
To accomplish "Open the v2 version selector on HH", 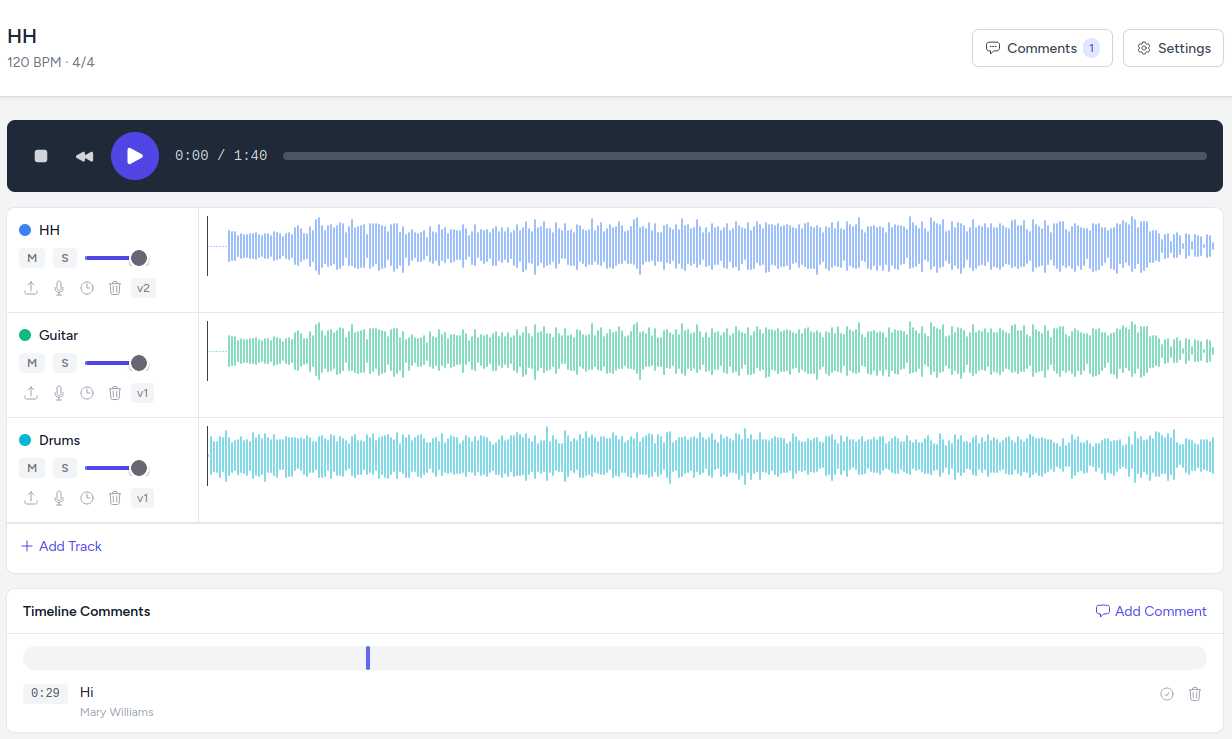I will coord(143,287).
